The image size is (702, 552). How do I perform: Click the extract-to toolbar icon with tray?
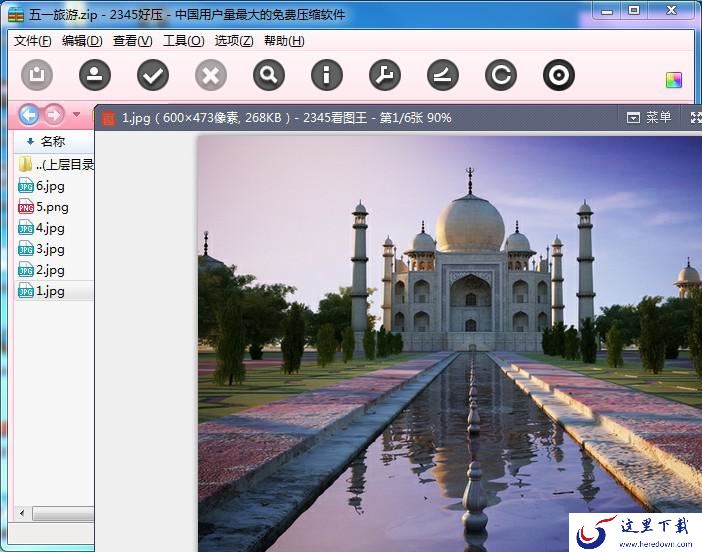[95, 75]
